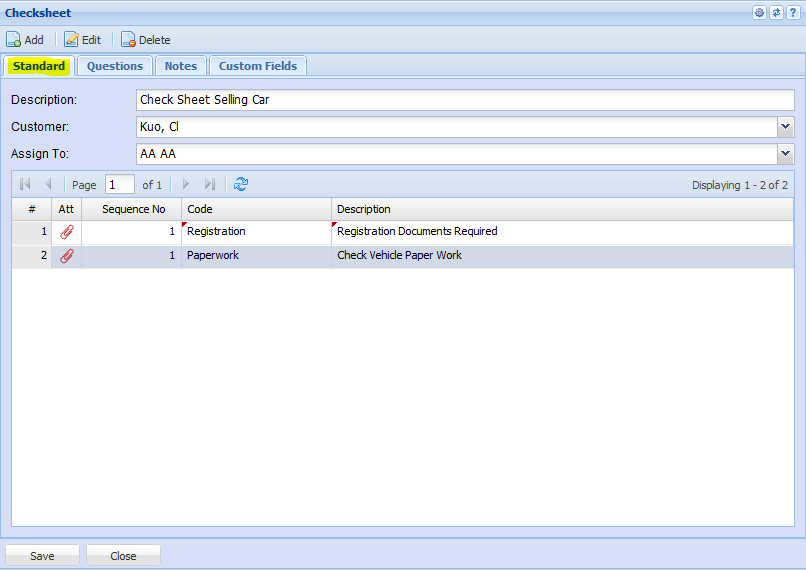Open attachment paperclip for Registration row
Screen dimensions: 806x570
pyautogui.click(x=67, y=231)
